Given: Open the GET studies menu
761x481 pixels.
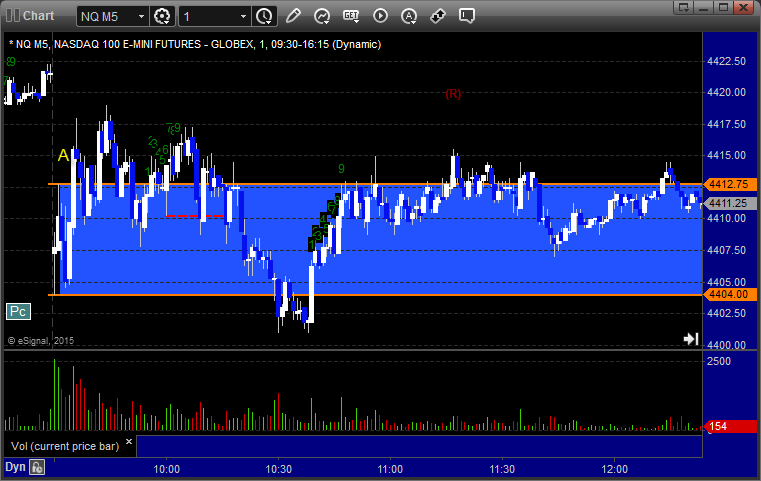Looking at the screenshot, I should click(351, 16).
